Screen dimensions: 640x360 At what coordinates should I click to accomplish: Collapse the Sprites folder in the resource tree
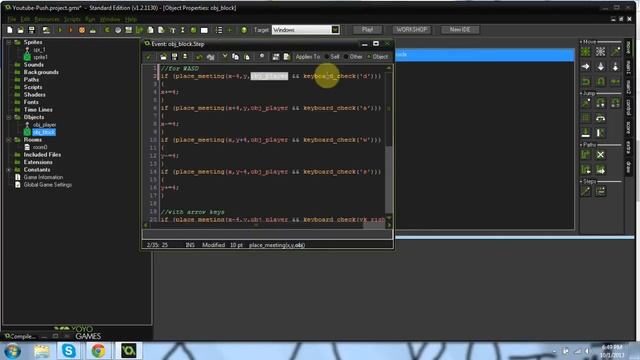click(x=9, y=42)
